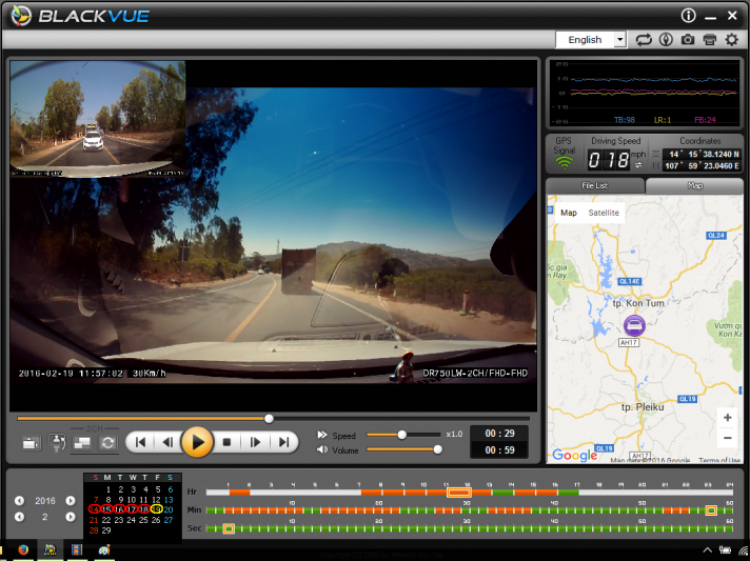Screen dimensions: 750x561
Task: Open the BlackVue taskbar icon
Action: pos(50,550)
